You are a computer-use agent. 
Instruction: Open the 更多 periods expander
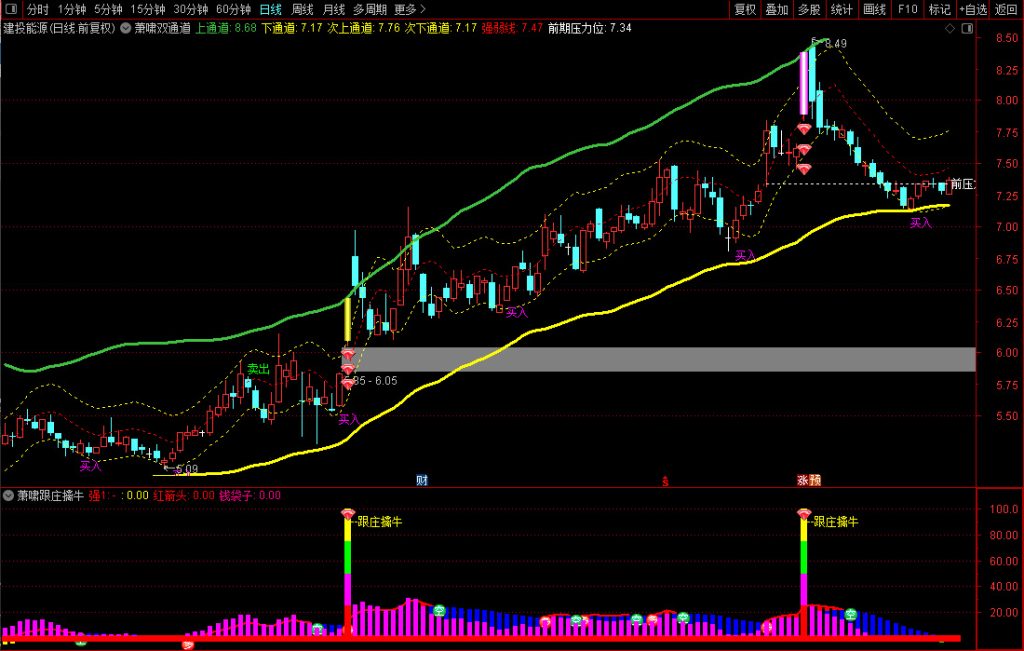click(x=410, y=10)
